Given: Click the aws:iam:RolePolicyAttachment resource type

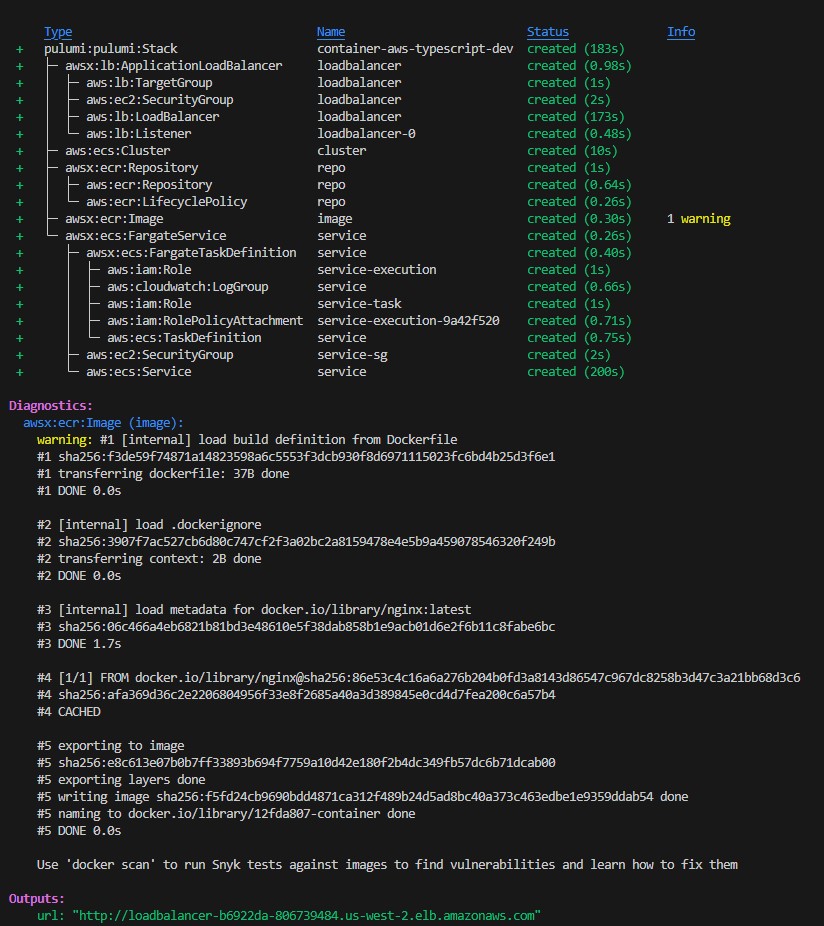Looking at the screenshot, I should point(205,321).
